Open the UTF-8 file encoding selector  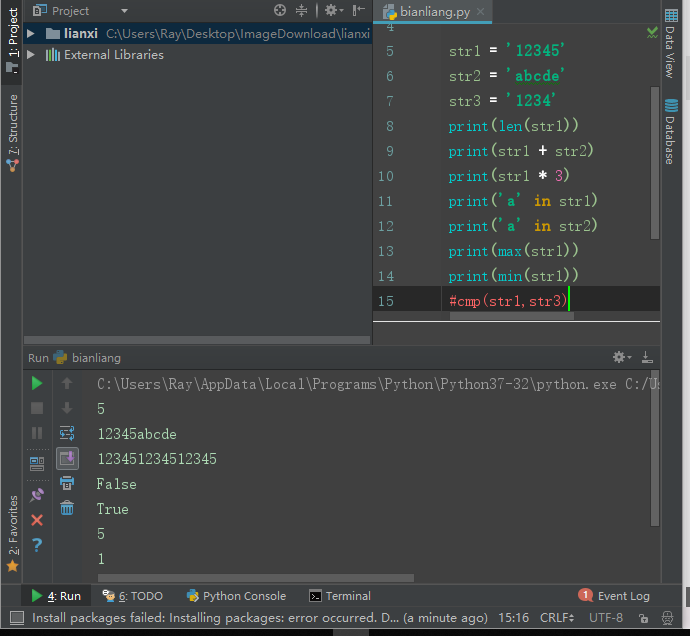click(x=606, y=618)
